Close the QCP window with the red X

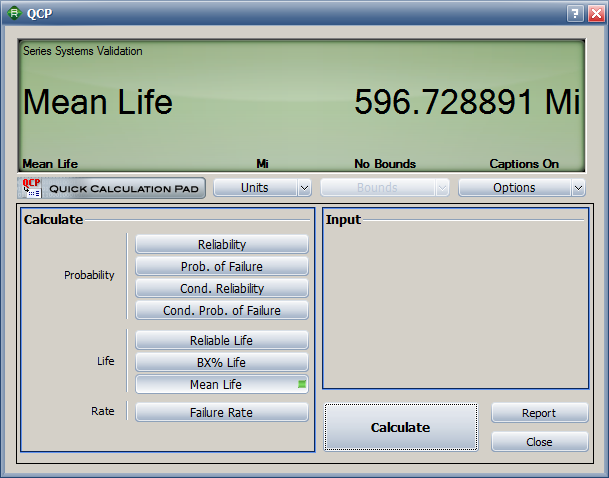coord(596,14)
